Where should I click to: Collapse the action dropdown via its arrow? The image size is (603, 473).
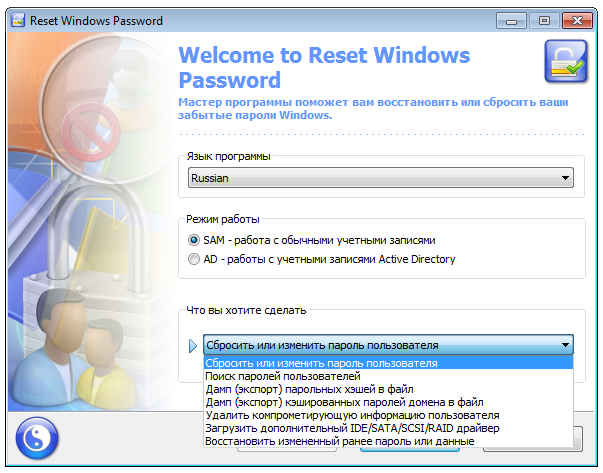click(x=565, y=345)
